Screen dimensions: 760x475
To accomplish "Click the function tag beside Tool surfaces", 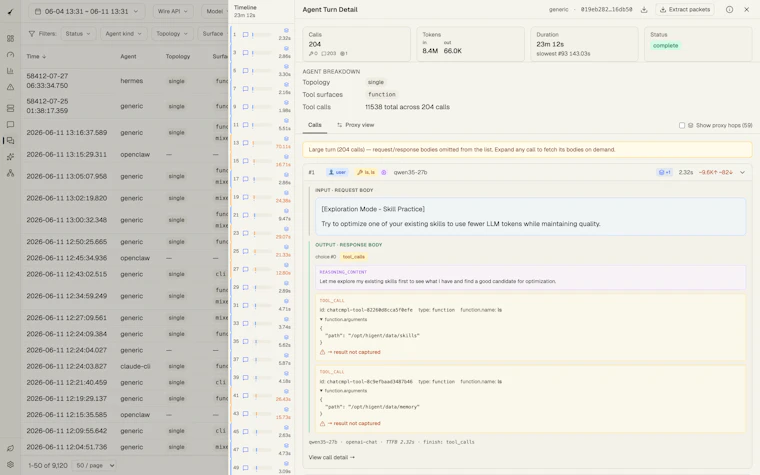I will (381, 95).
